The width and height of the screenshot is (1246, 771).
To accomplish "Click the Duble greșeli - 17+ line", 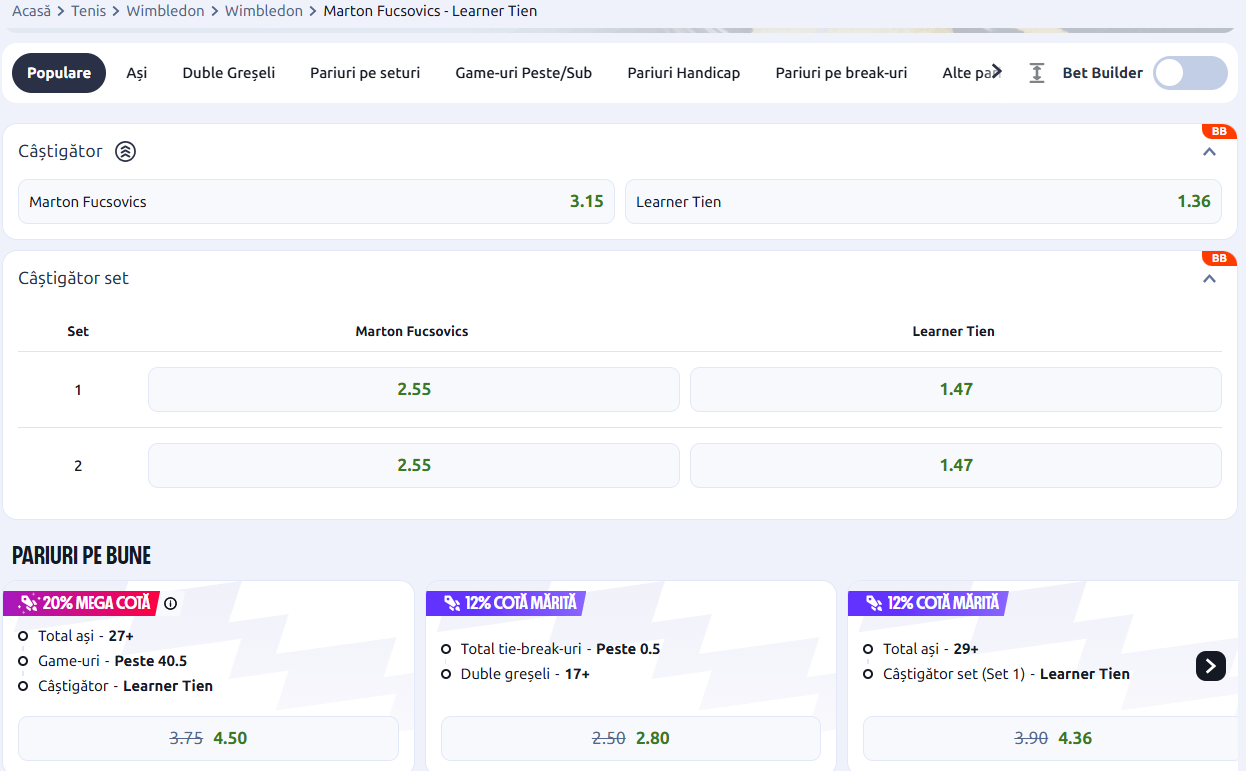I will click(x=525, y=674).
